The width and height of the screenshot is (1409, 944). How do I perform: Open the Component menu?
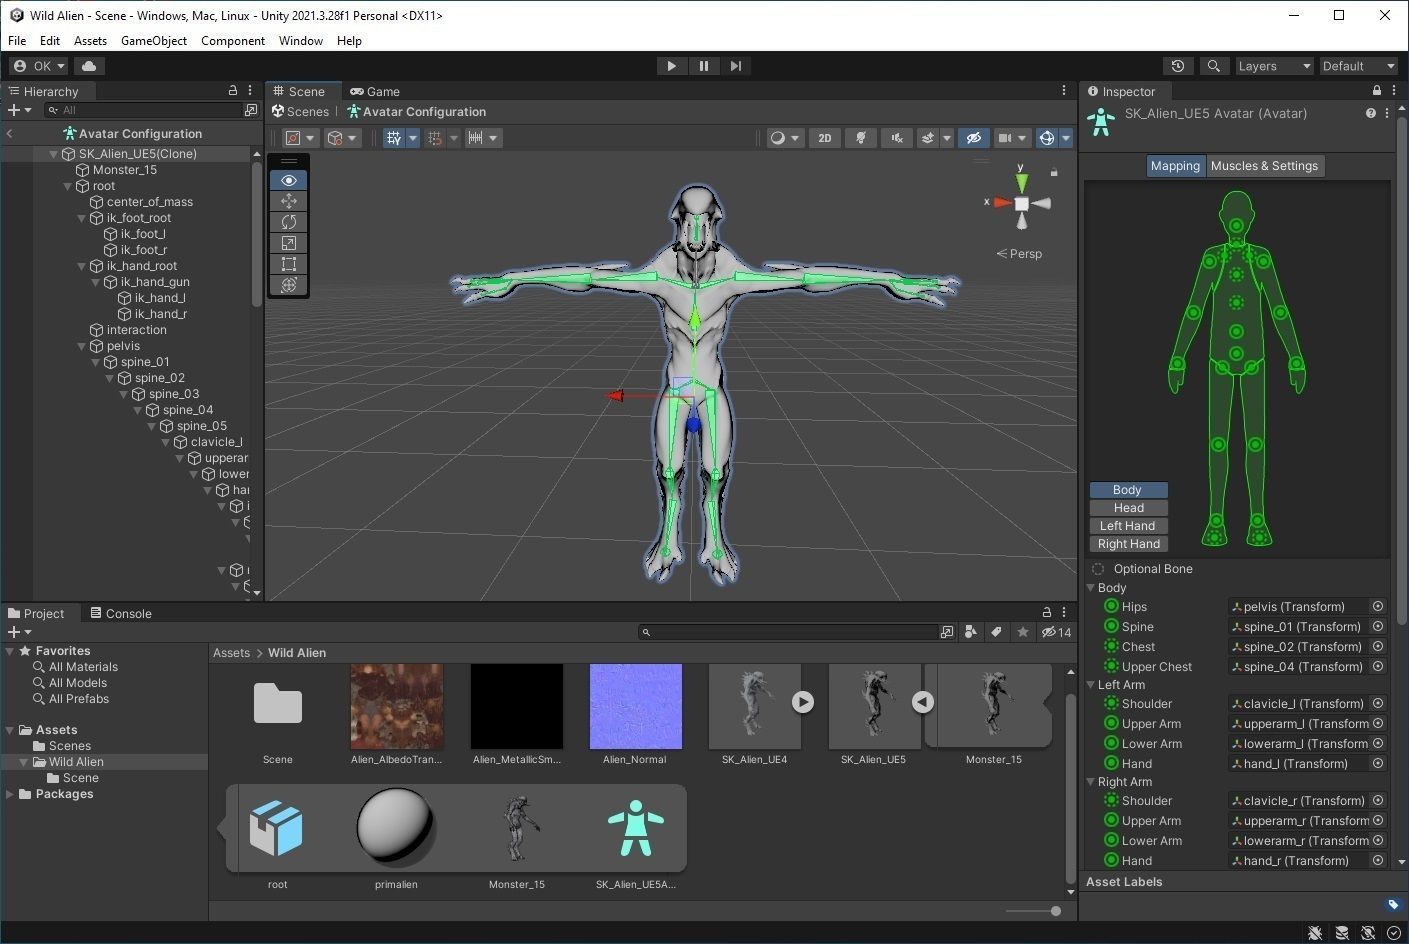coord(233,41)
